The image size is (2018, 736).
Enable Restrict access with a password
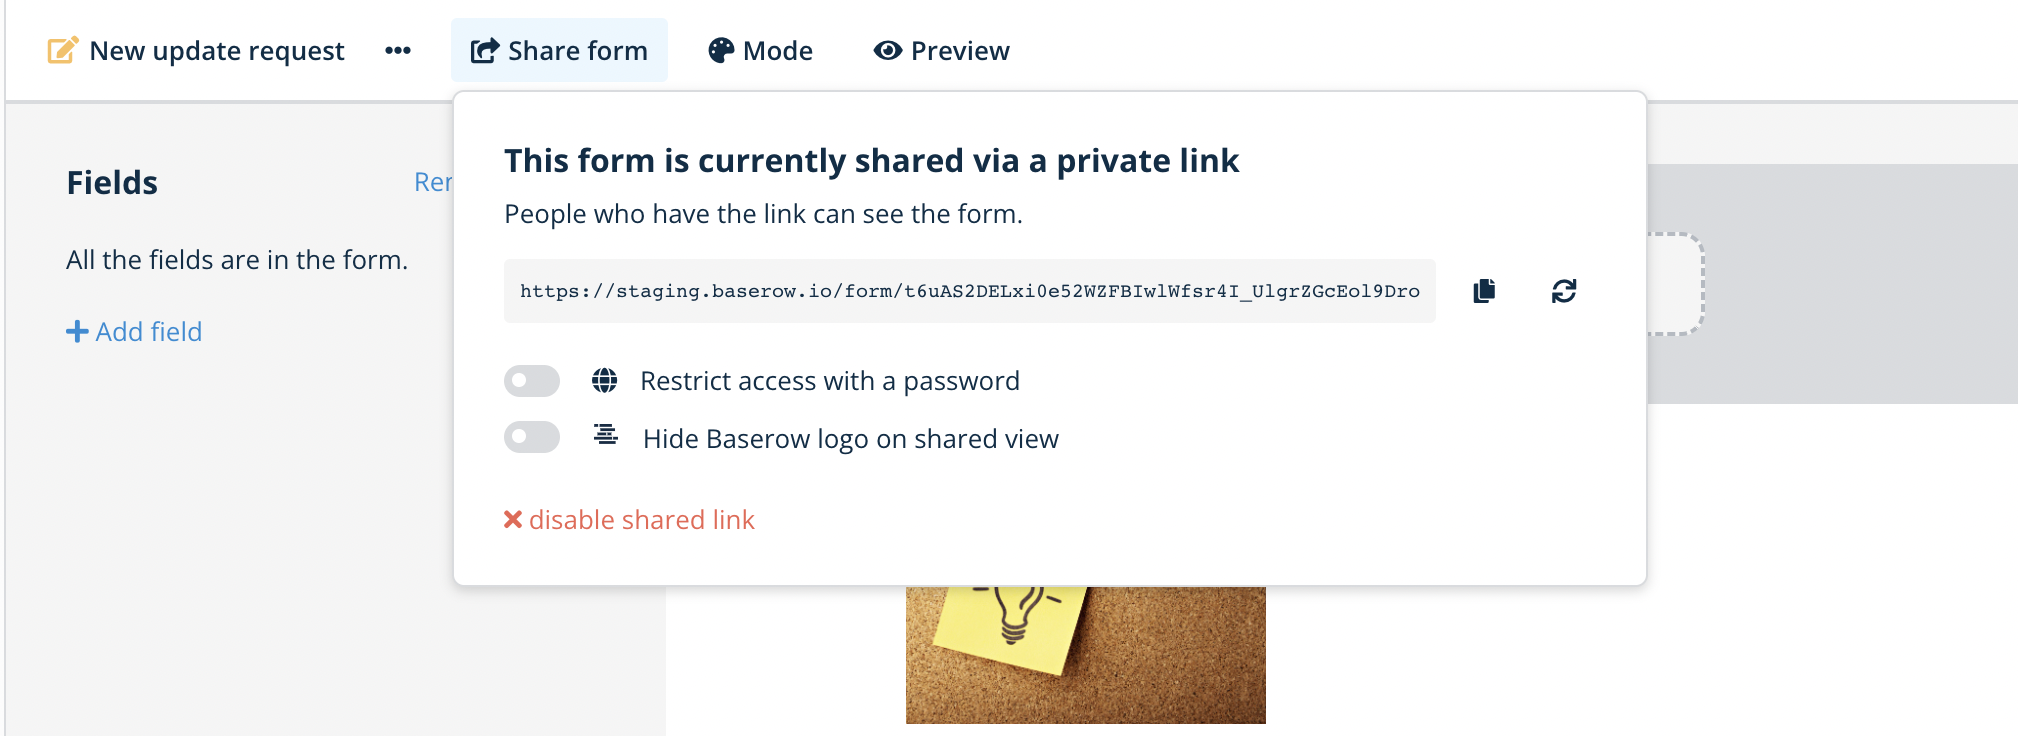532,381
